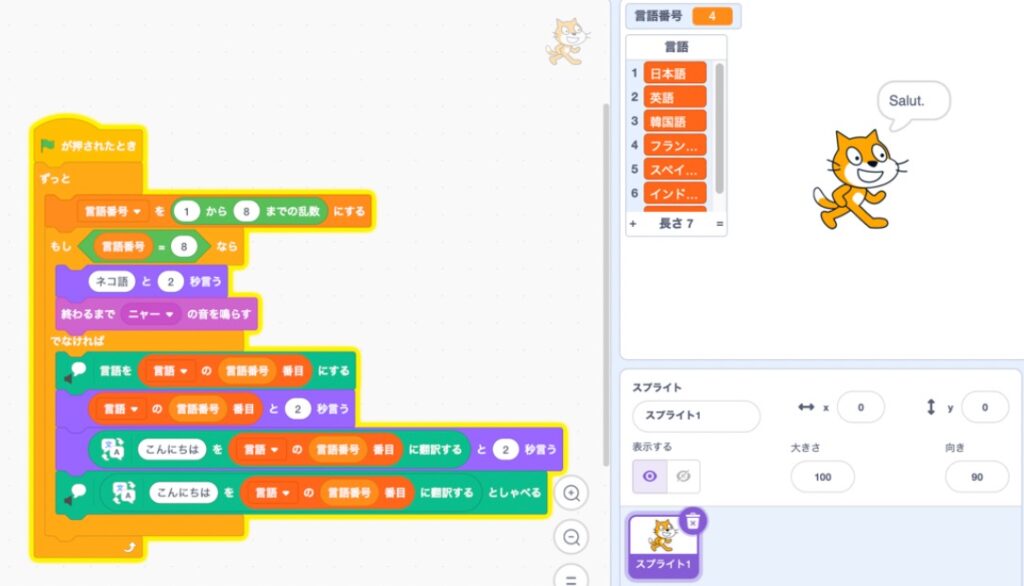Click the cat sprite on the stage
Viewport: 1024px width, 586px height.
[858, 179]
